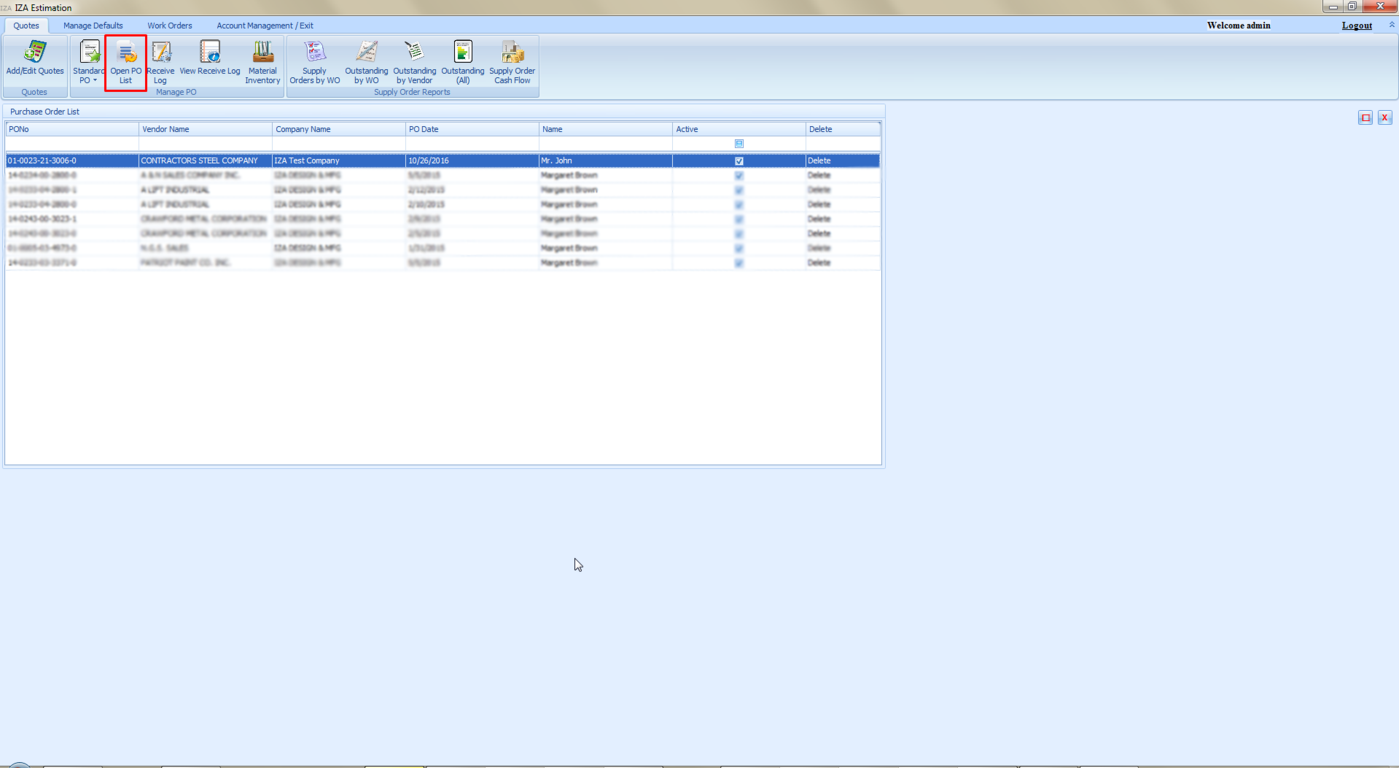Open the Add/Edit Quotes tool
Screen dimensions: 1399x768
35,60
